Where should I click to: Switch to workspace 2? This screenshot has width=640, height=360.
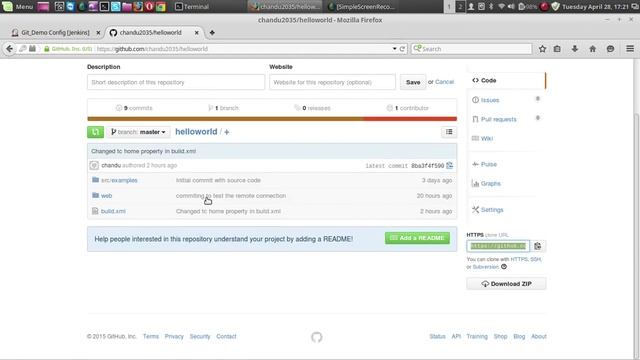460,7
